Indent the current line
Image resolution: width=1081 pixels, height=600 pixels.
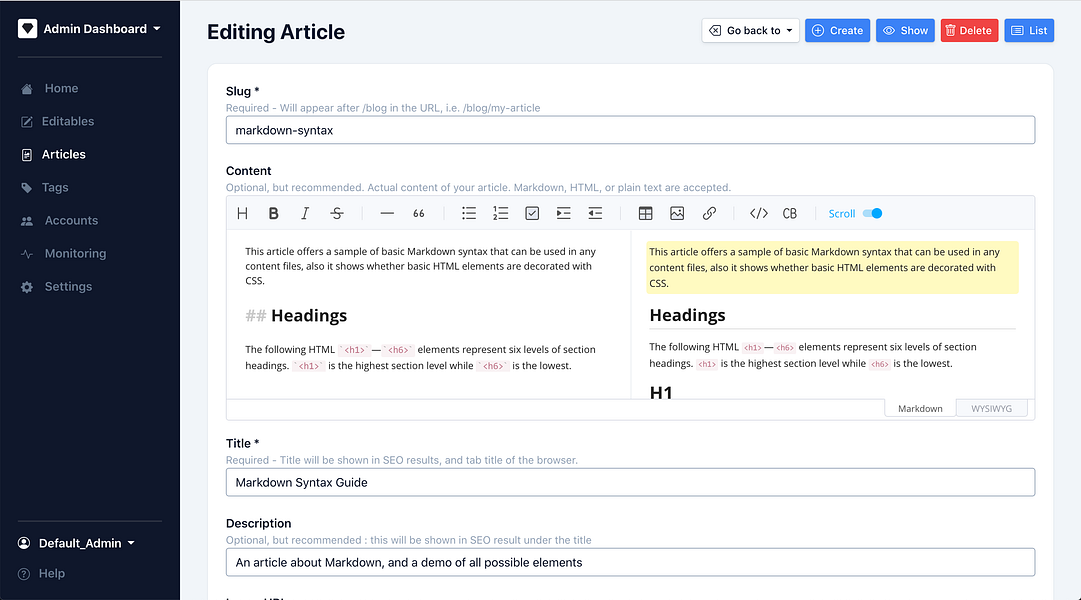pyautogui.click(x=563, y=214)
